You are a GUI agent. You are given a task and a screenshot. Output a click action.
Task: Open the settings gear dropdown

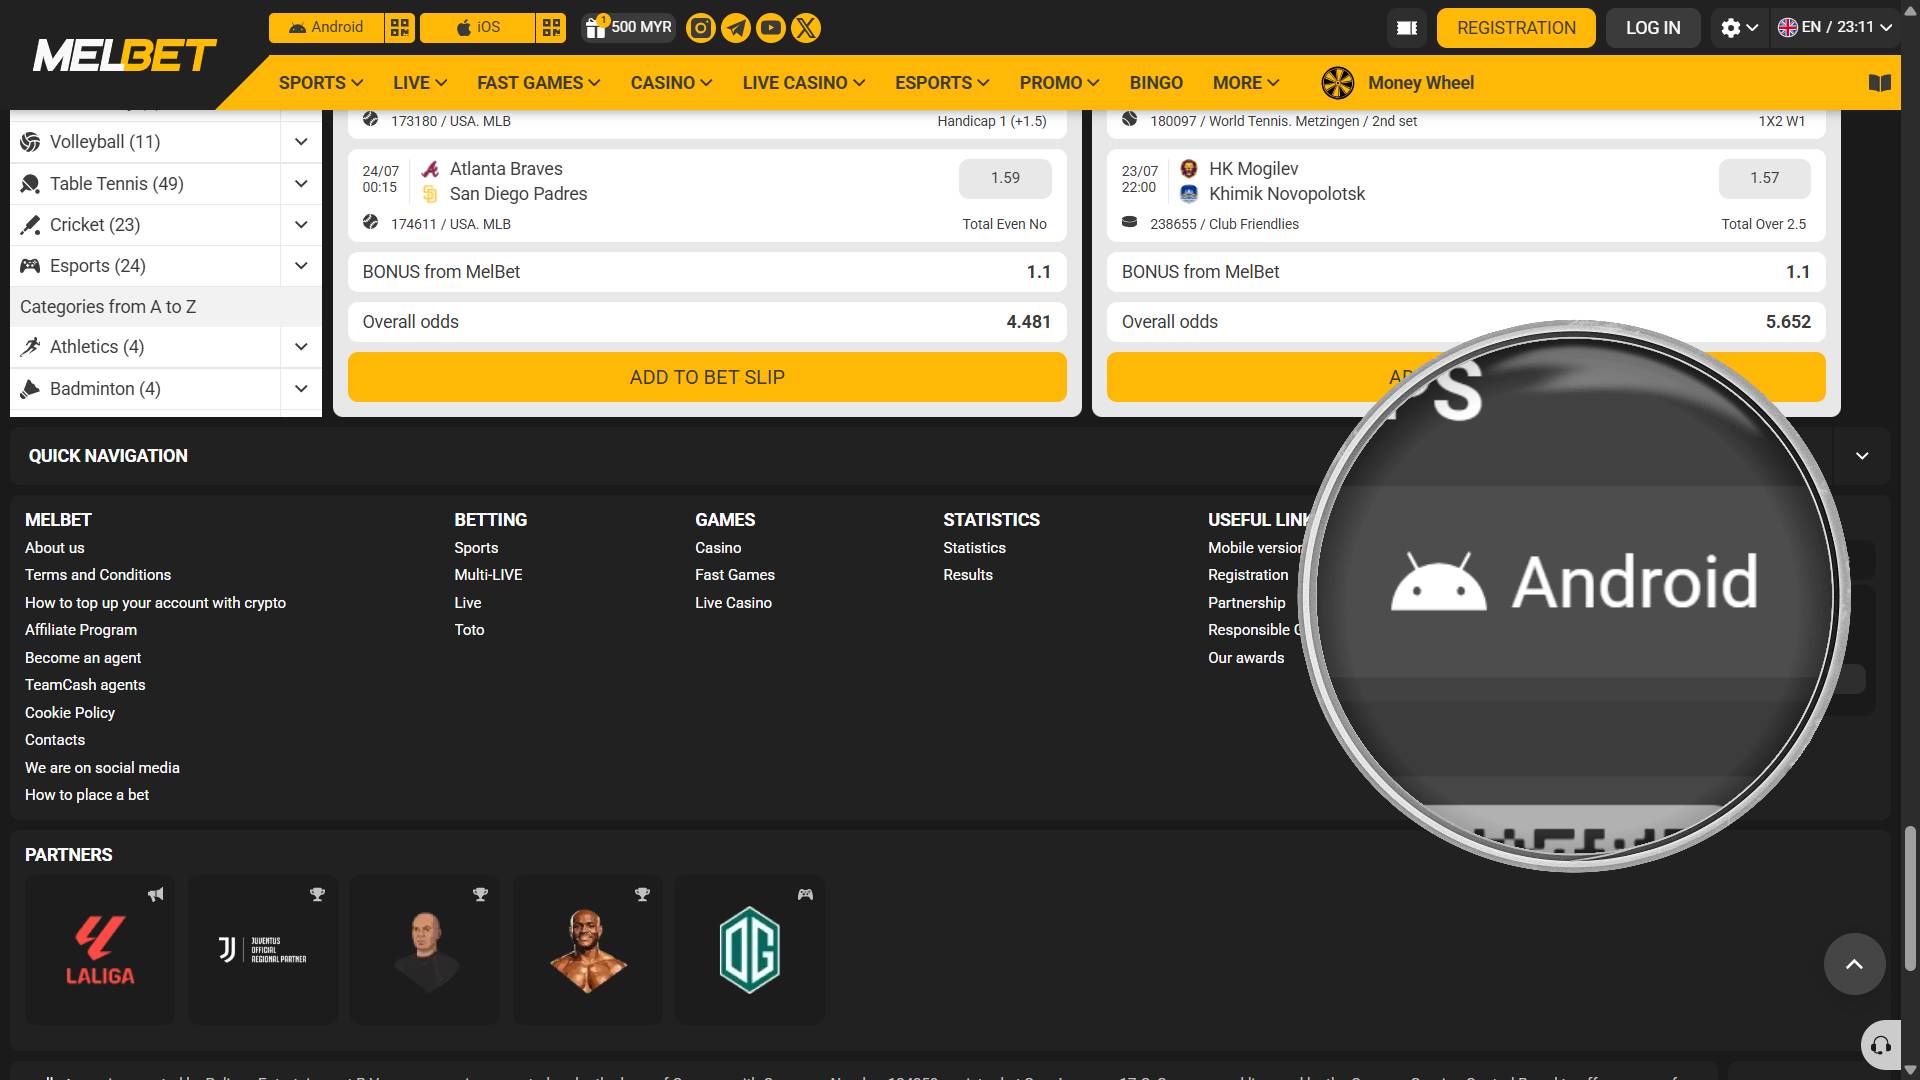(1739, 28)
